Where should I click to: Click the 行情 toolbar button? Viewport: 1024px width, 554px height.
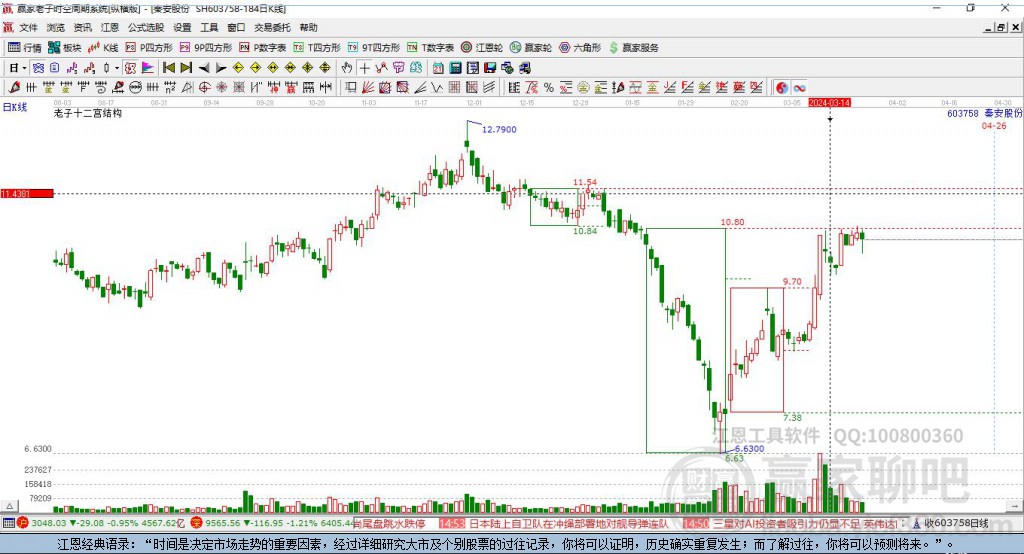click(x=24, y=48)
